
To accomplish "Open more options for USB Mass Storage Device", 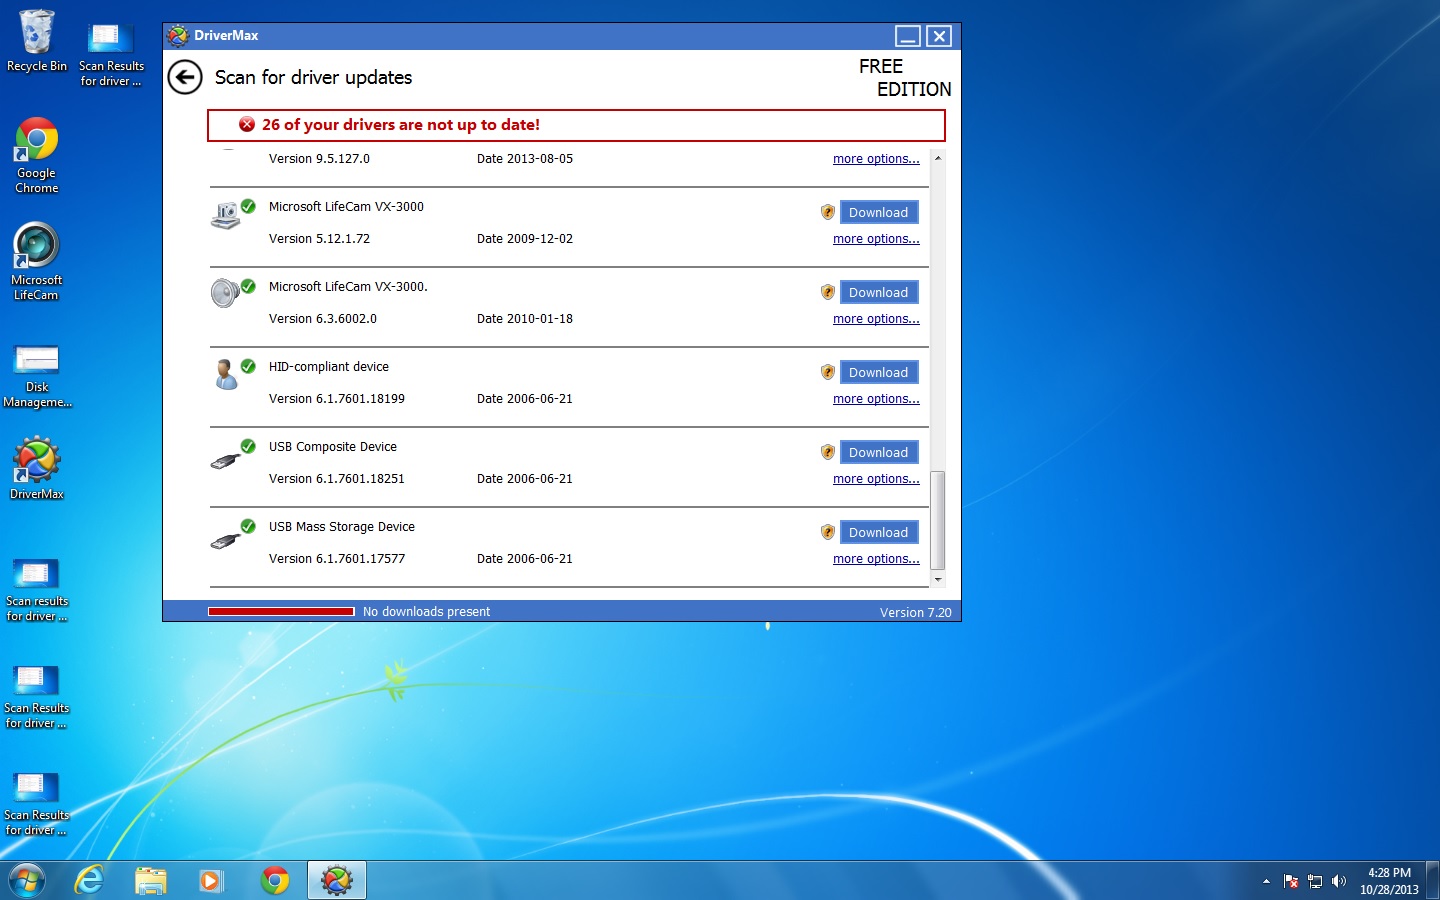I will click(x=876, y=559).
